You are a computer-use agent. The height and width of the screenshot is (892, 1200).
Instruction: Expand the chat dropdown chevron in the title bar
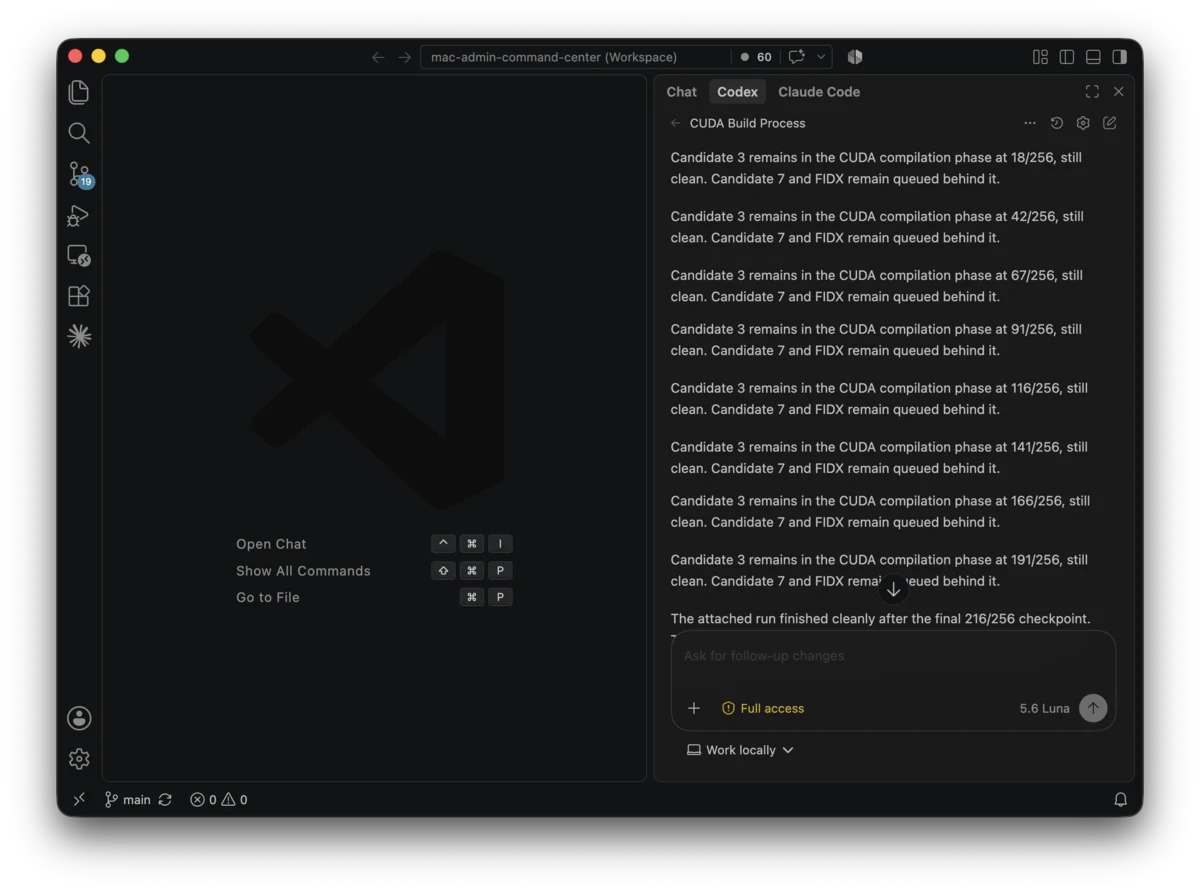pos(821,57)
